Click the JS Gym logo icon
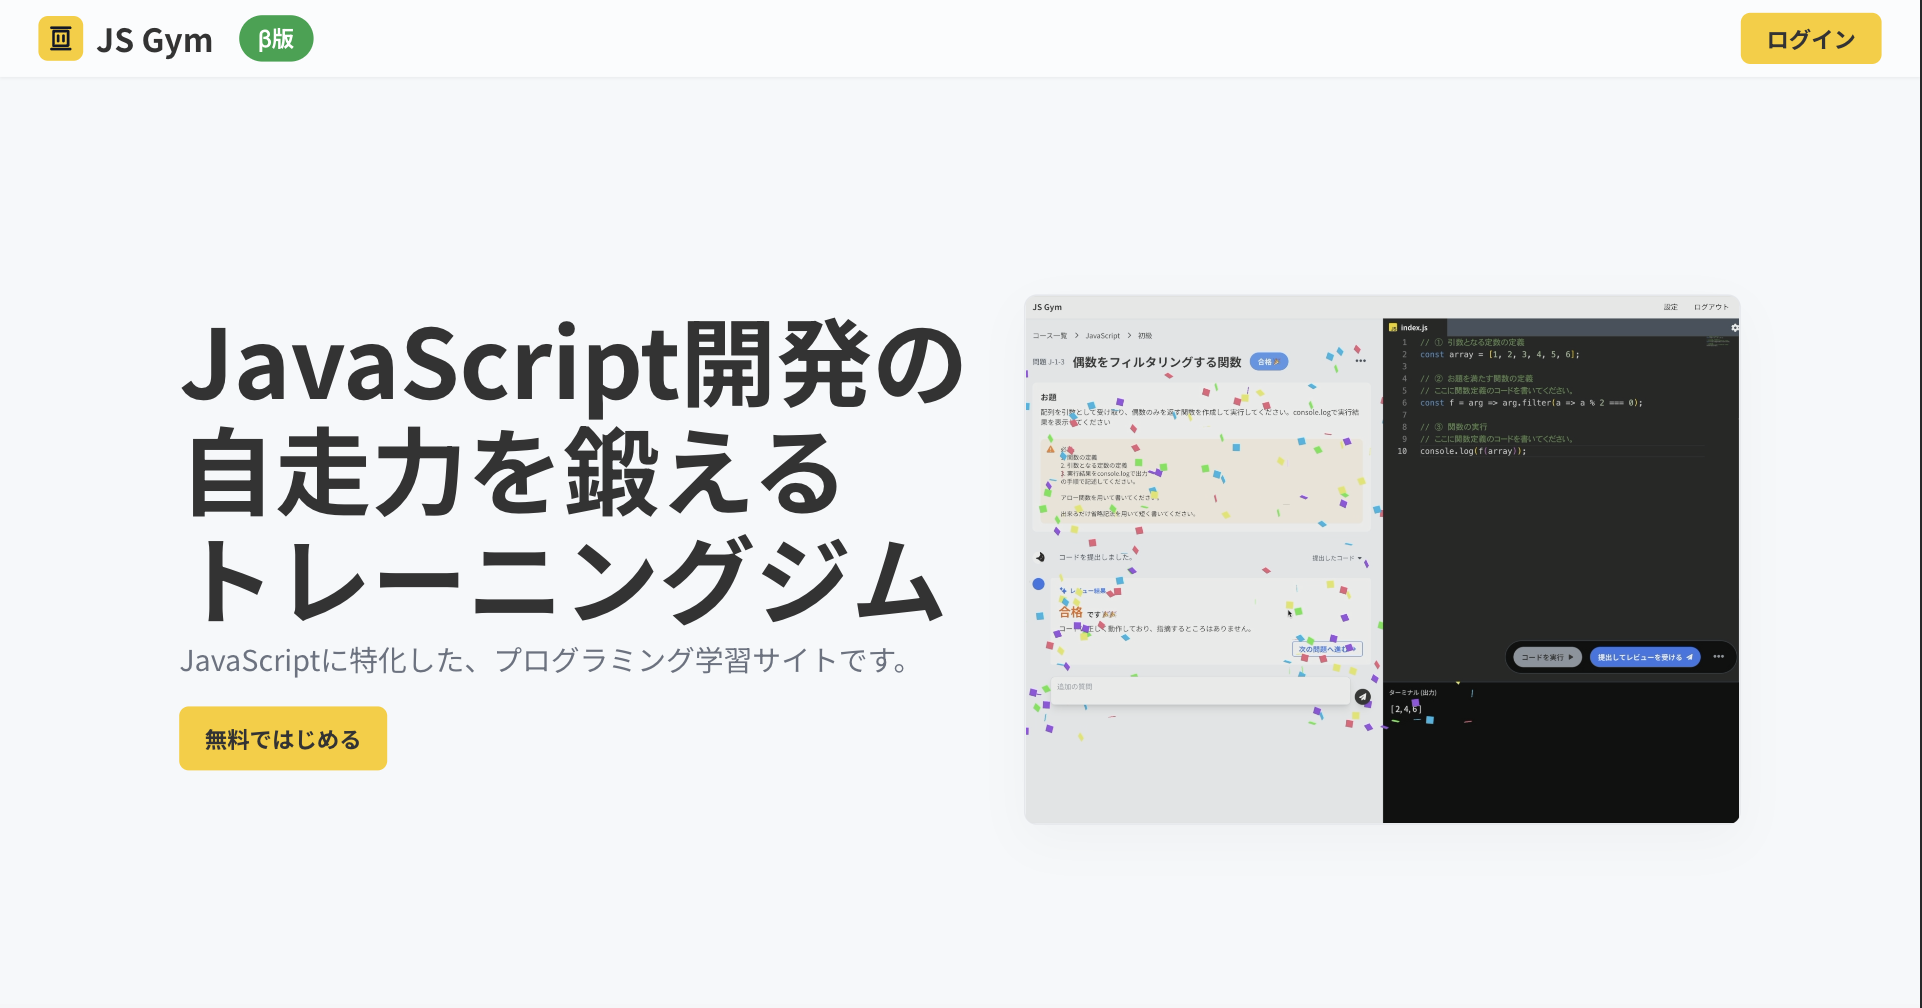 click(x=60, y=38)
